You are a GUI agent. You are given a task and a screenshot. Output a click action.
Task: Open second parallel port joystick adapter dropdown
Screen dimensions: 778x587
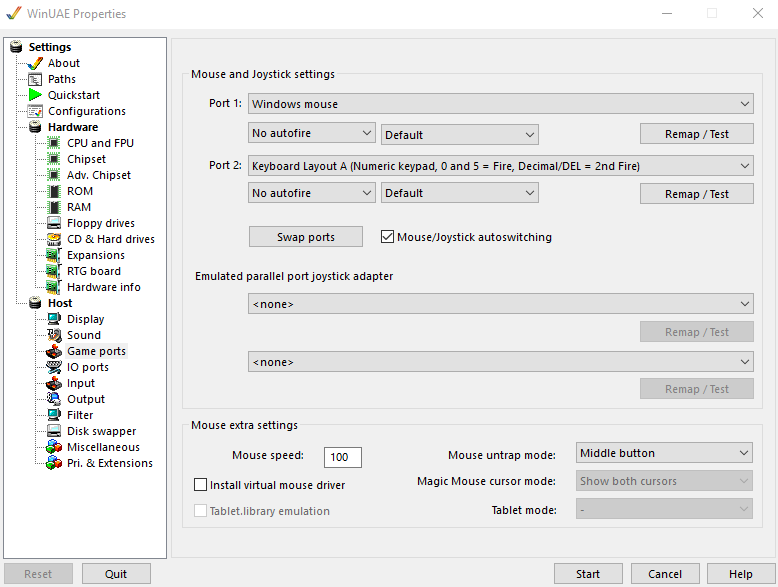click(x=501, y=362)
